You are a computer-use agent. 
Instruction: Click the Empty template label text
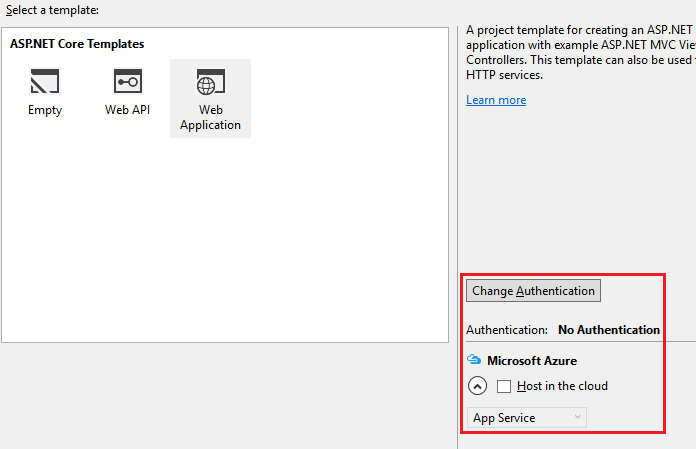pyautogui.click(x=45, y=110)
